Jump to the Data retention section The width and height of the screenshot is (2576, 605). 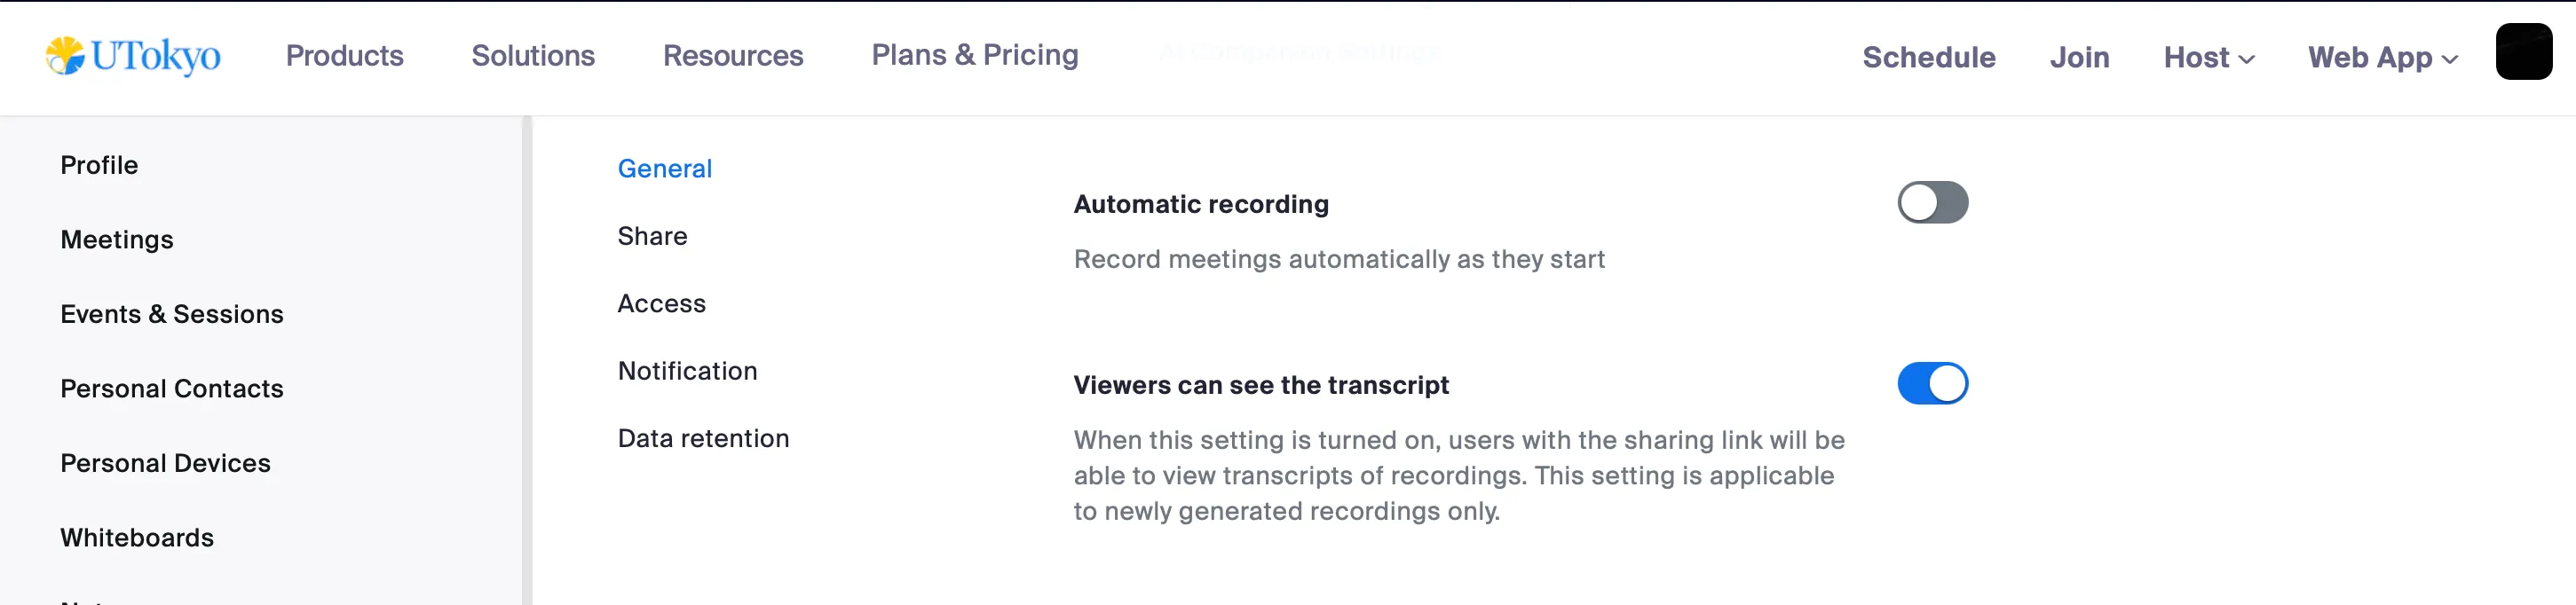click(703, 438)
